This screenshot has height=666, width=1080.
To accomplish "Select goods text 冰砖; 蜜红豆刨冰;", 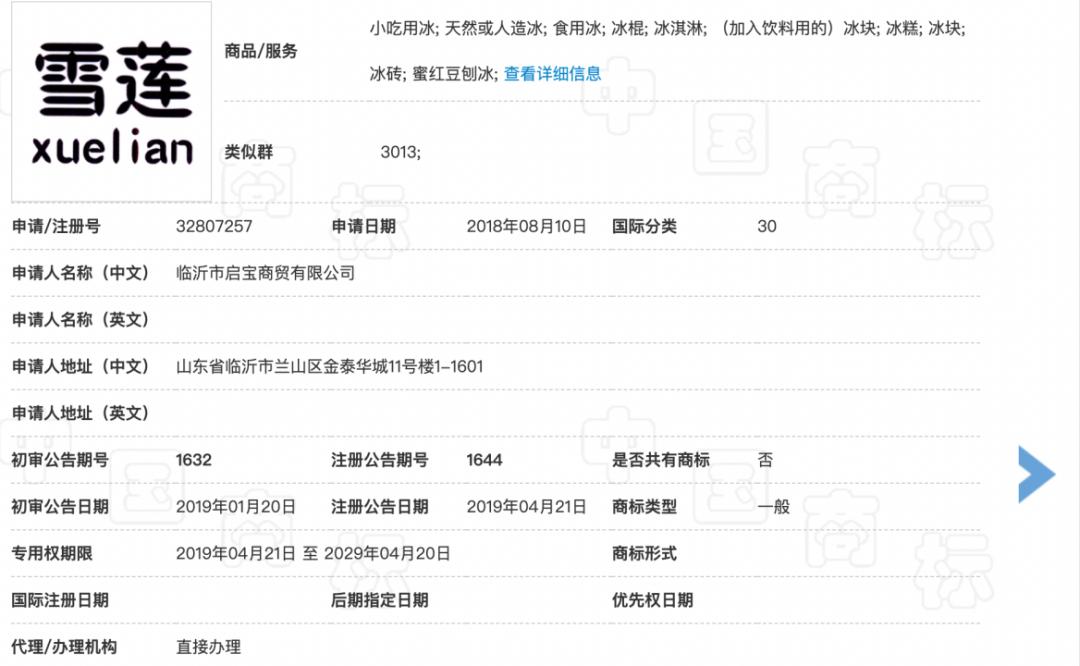I will point(434,74).
